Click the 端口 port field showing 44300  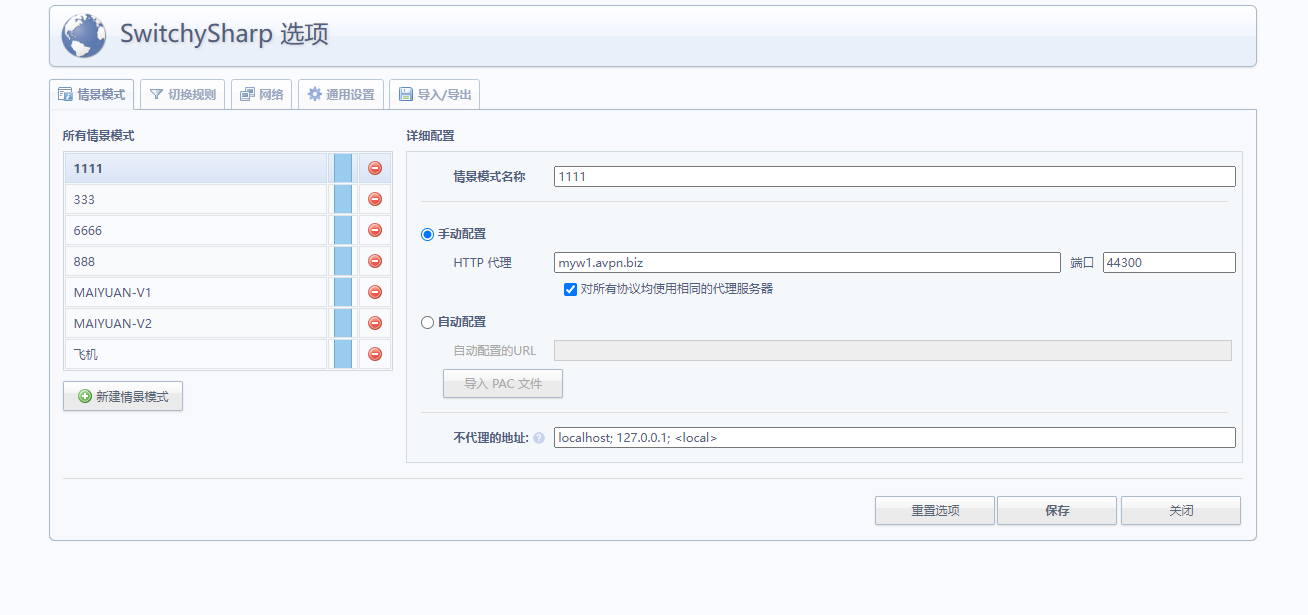point(1169,262)
